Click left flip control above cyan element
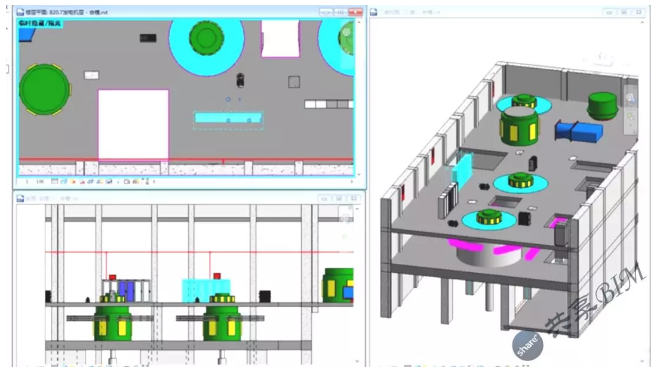 pyautogui.click(x=228, y=99)
